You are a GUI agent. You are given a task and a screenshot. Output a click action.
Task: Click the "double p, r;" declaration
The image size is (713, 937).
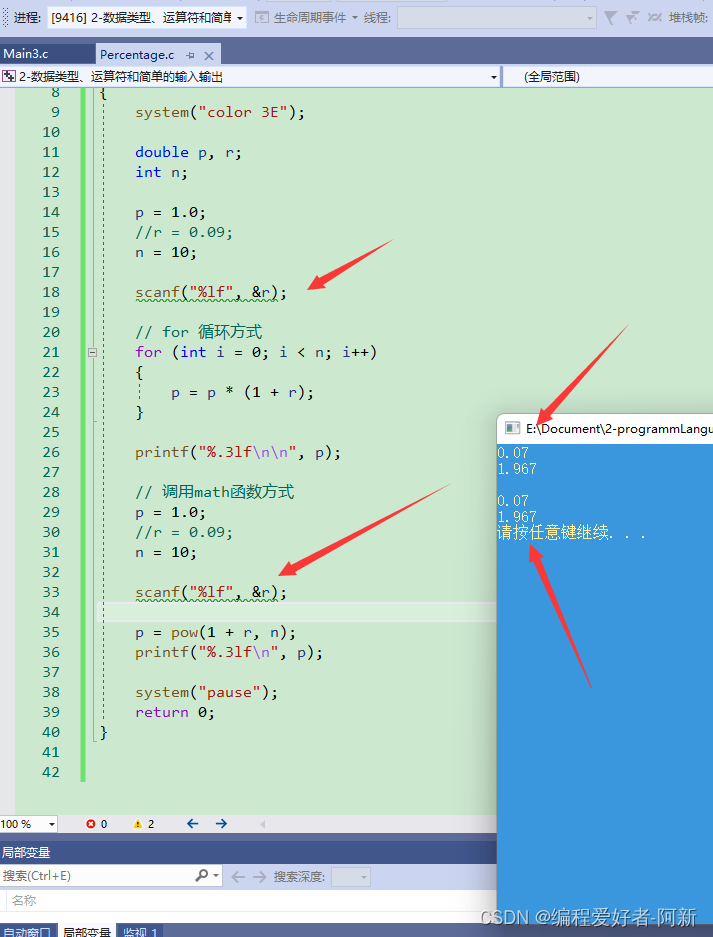pos(188,152)
